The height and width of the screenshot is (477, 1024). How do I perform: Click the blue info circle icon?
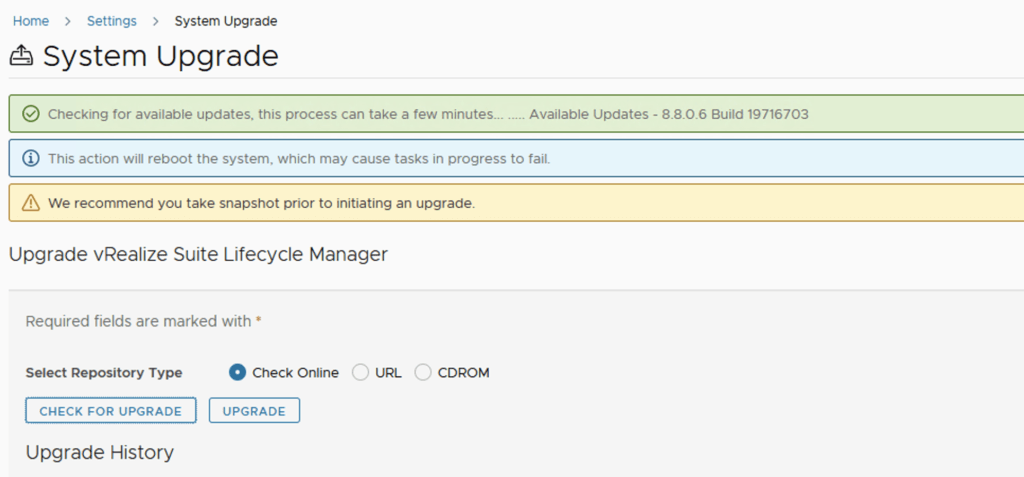click(31, 158)
